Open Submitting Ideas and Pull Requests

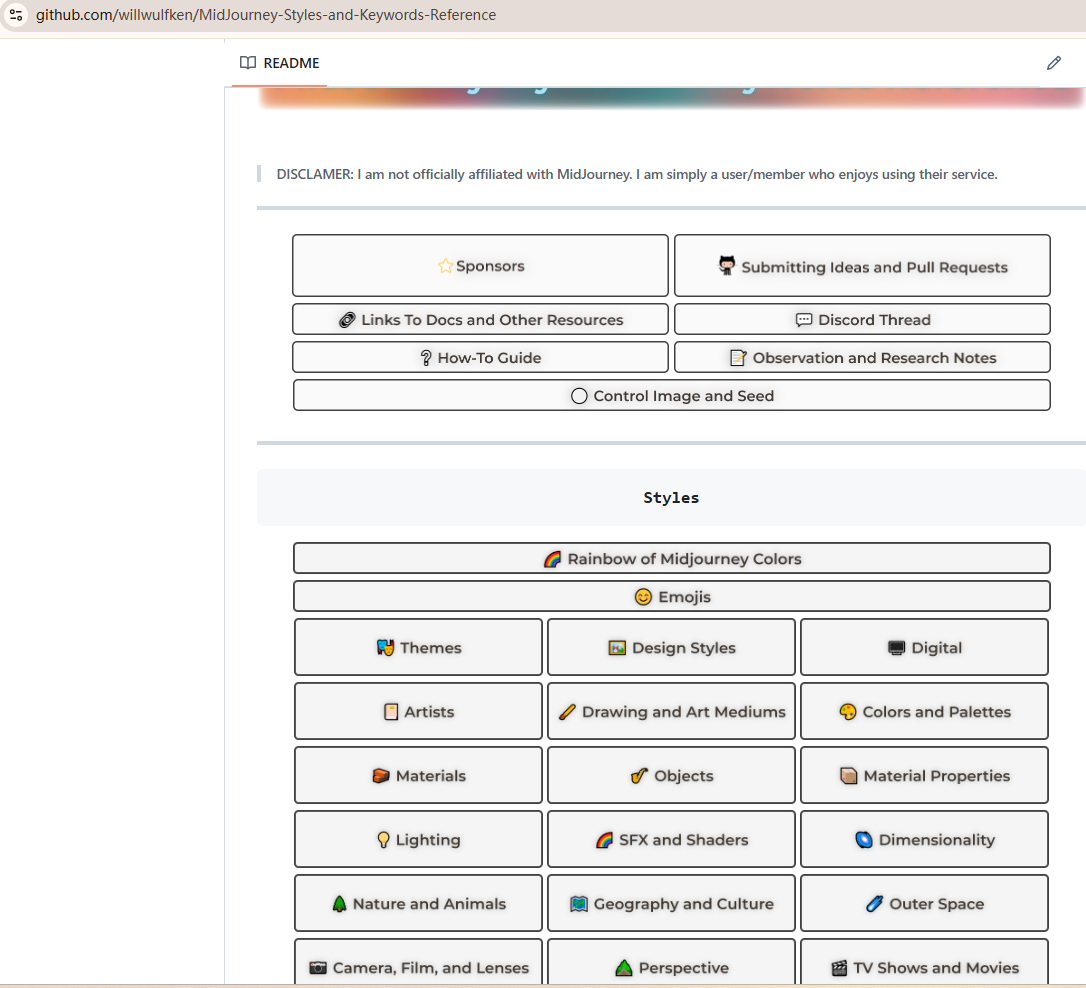(862, 266)
